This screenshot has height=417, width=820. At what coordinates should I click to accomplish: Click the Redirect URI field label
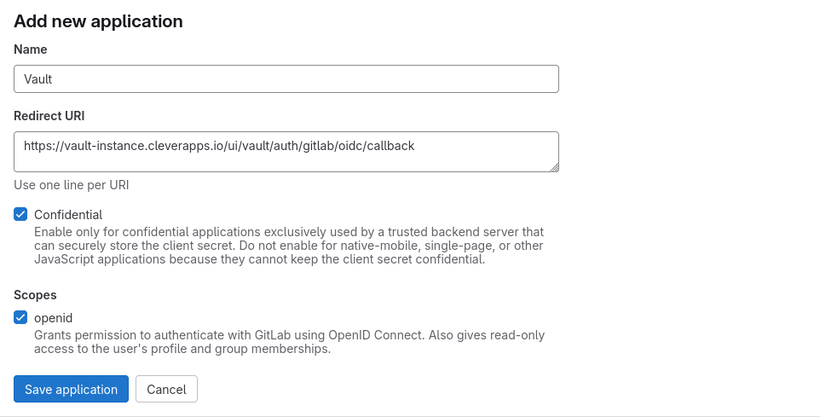[x=49, y=116]
